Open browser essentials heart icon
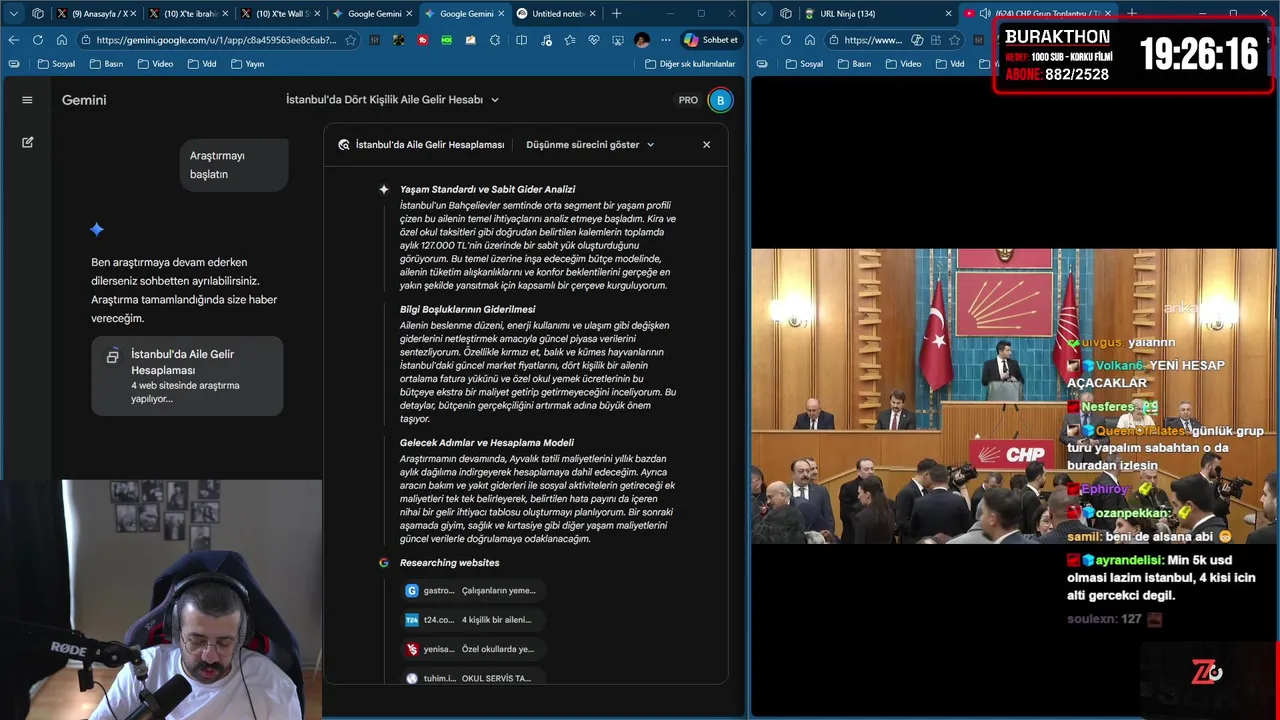1280x720 pixels. coord(594,40)
